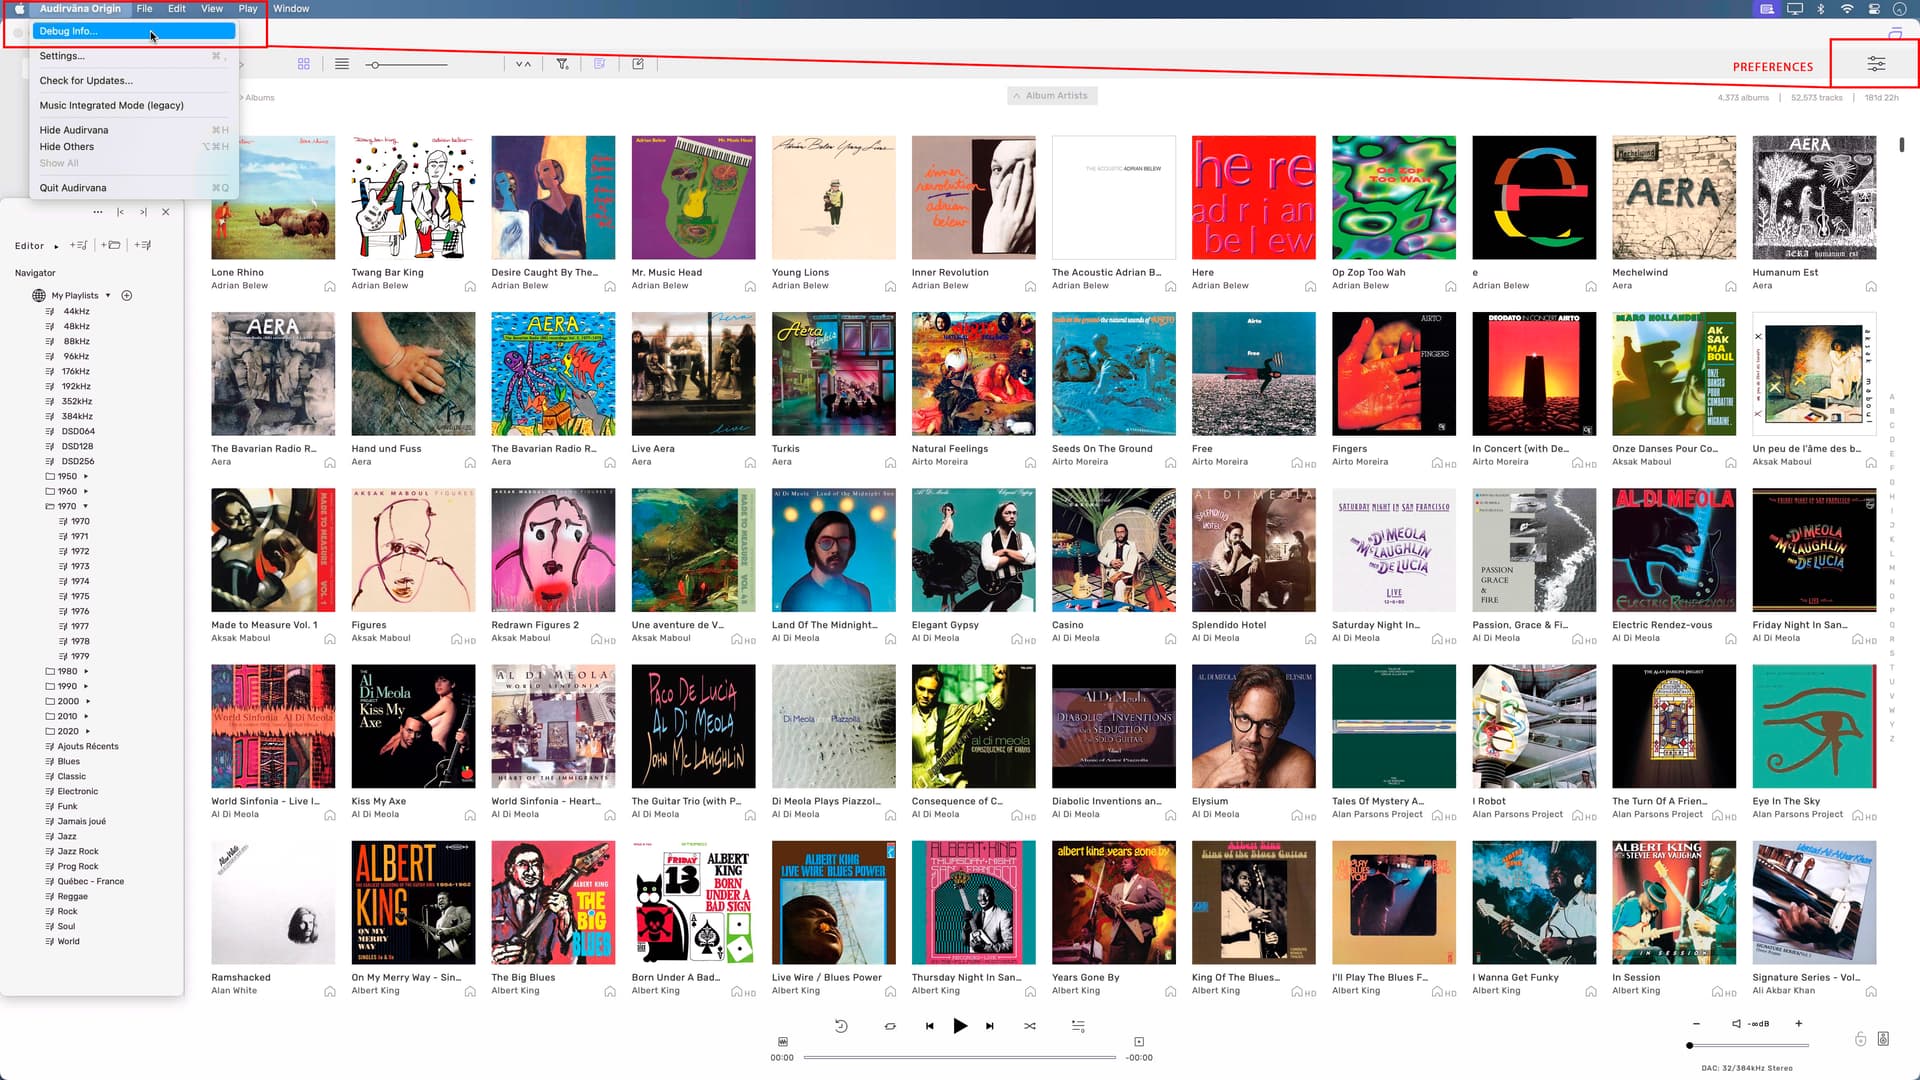Open the Lone Rhino album cover
This screenshot has width=1920, height=1080.
(273, 198)
